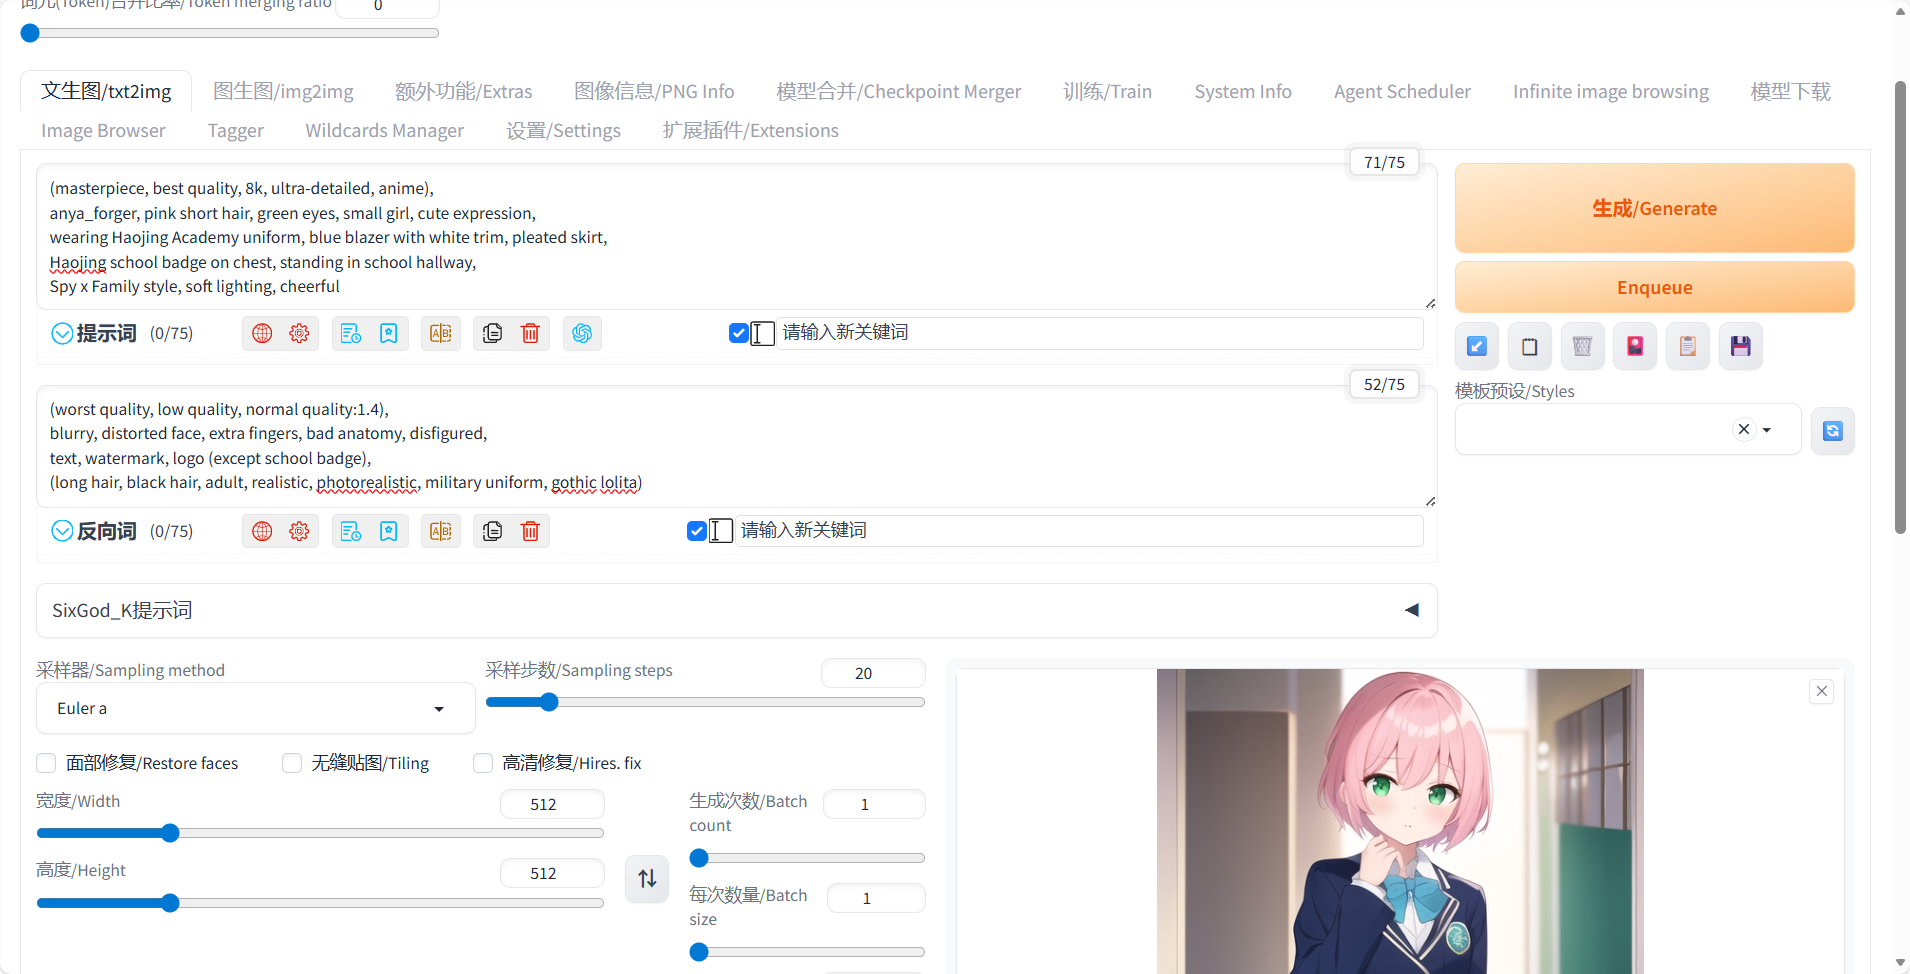Open the 扩展插件/Extensions tab
1910x974 pixels.
tap(750, 131)
